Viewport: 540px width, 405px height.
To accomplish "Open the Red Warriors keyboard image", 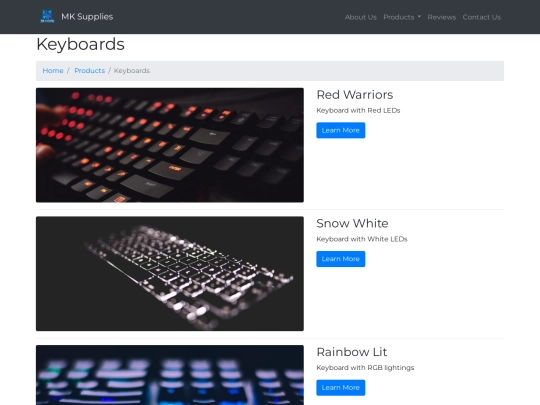I will click(170, 145).
